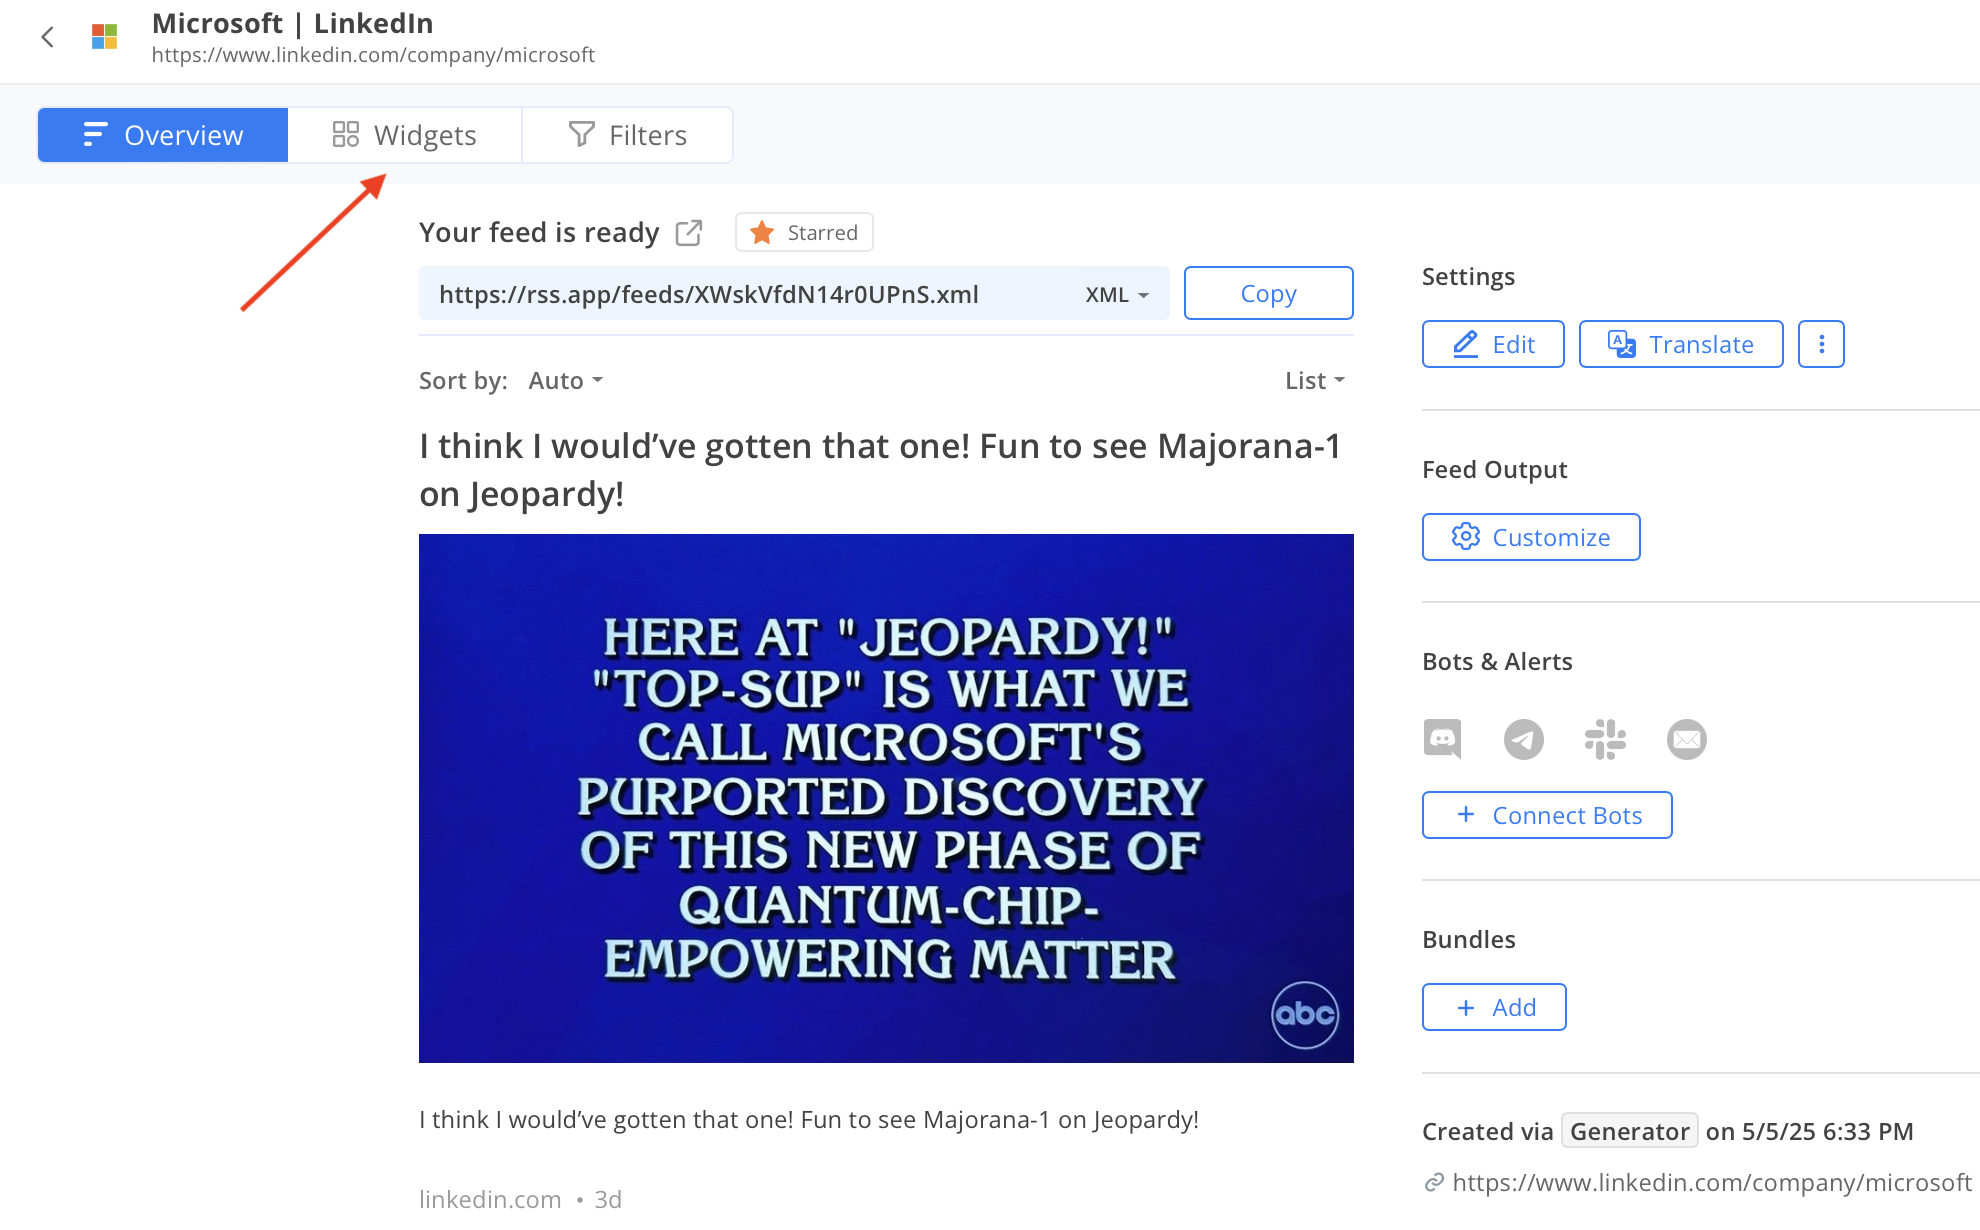Viewport: 1980px width, 1230px height.
Task: Customize the feed output
Action: pos(1531,537)
